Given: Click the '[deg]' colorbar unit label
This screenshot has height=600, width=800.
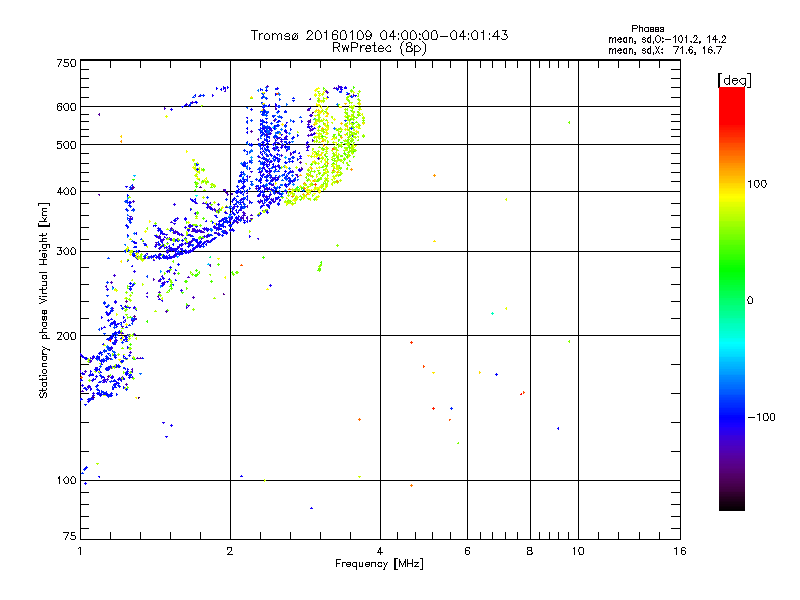Looking at the screenshot, I should 734,80.
